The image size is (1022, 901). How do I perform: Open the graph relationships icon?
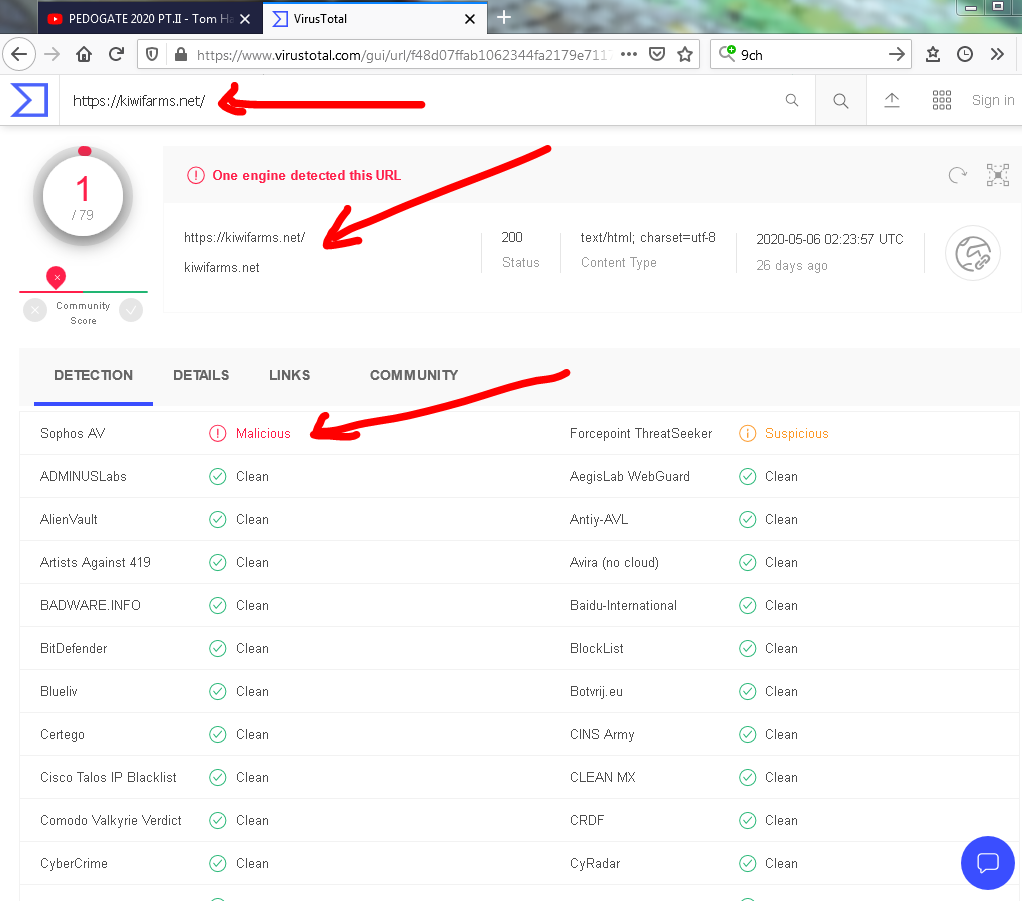998,175
